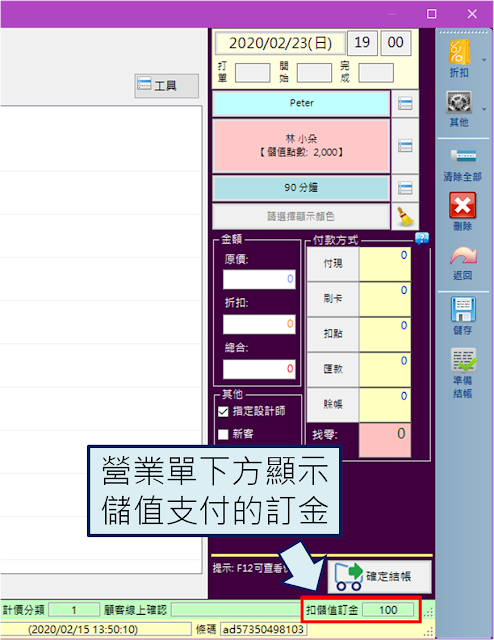Open the 工具 tools button
494x640 pixels.
point(167,86)
